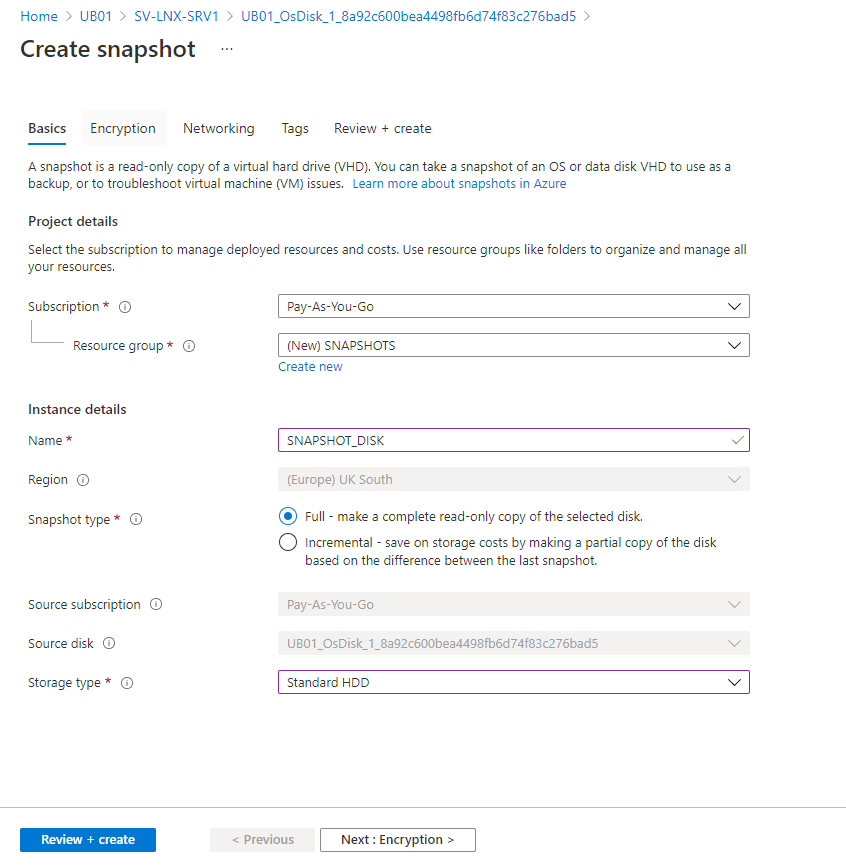Open the Storage type dropdown
This screenshot has height=866, width=846.
coord(513,683)
